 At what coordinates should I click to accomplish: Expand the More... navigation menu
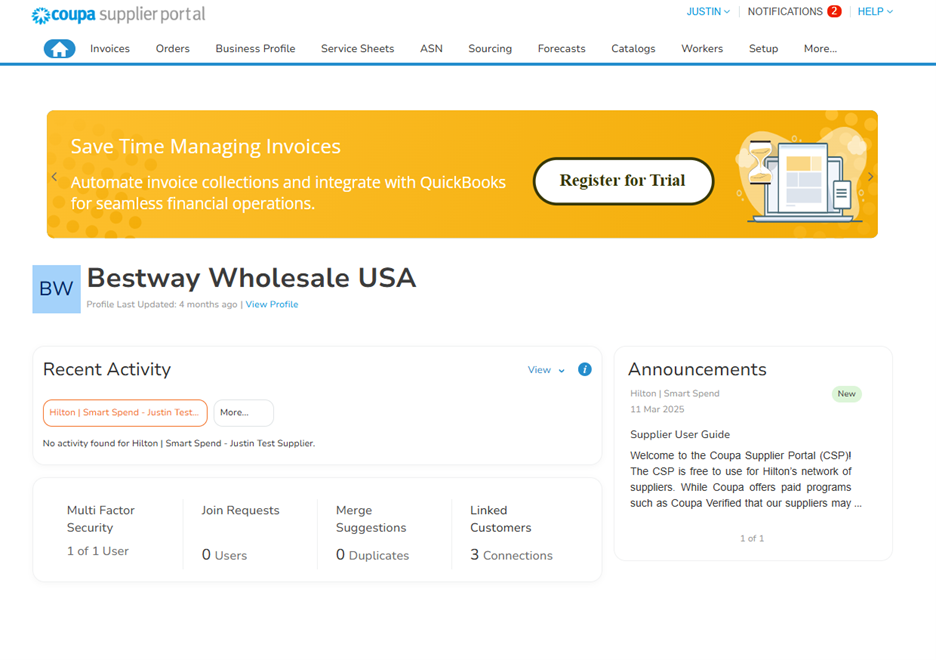point(820,48)
